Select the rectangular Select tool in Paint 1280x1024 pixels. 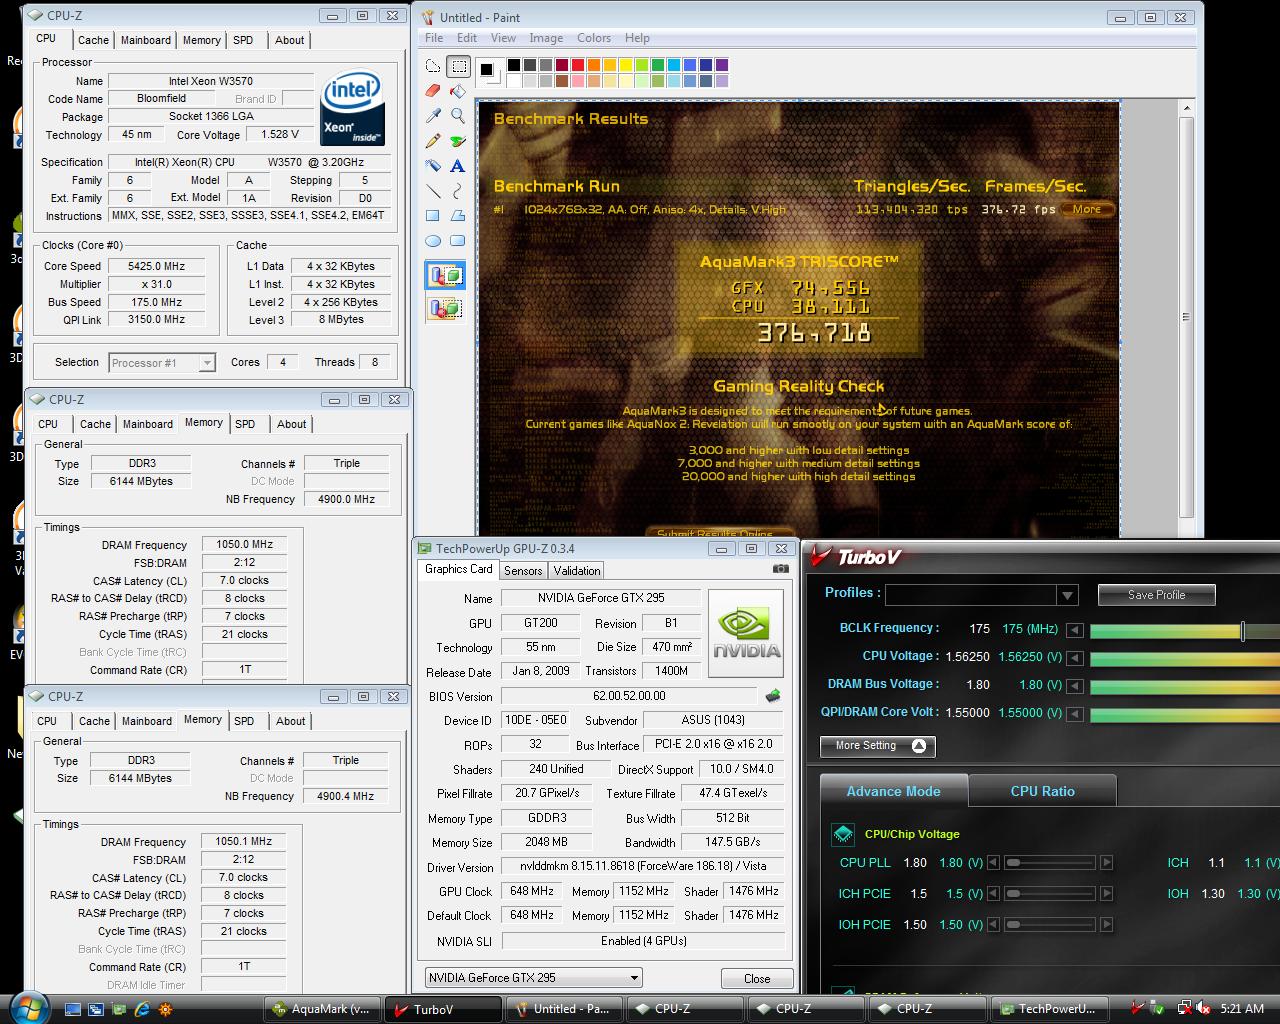pos(458,67)
